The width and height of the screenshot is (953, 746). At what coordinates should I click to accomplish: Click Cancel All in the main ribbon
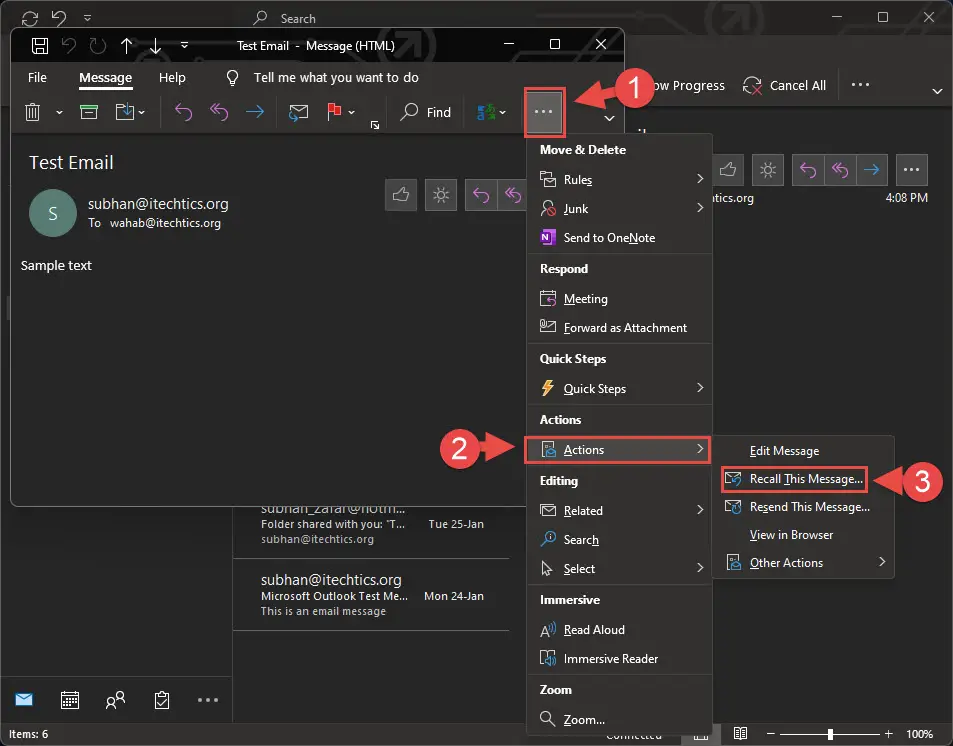point(784,86)
